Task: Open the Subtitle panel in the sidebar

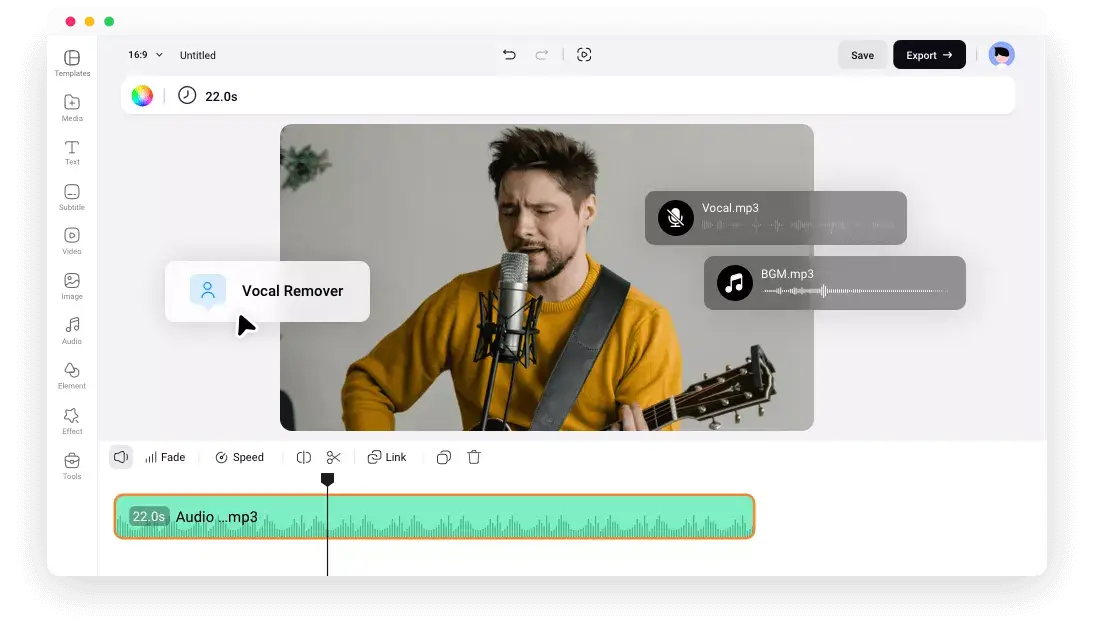Action: (x=72, y=197)
